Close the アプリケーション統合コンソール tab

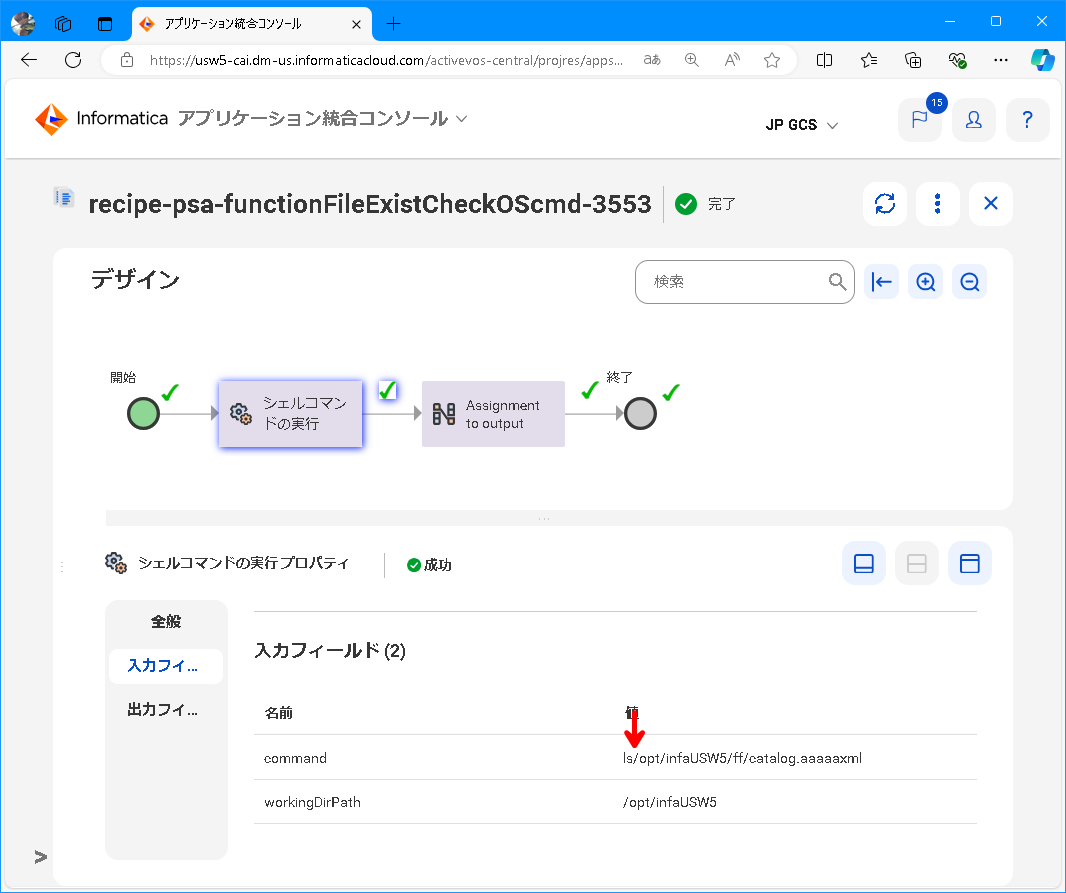pyautogui.click(x=356, y=24)
